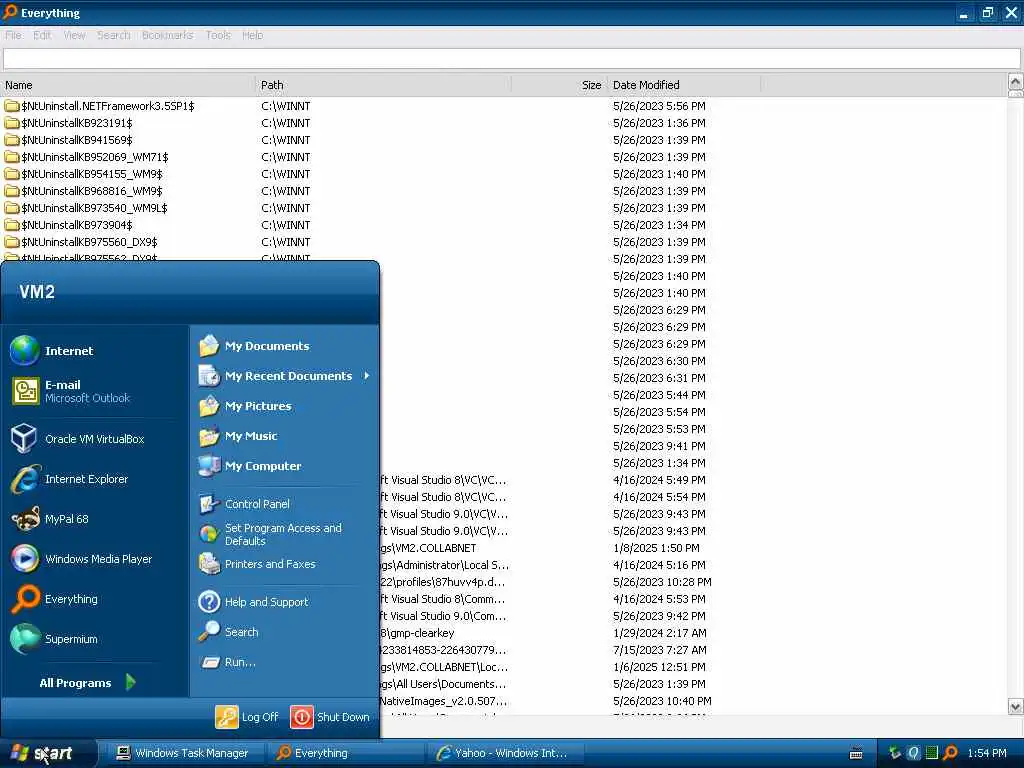The image size is (1024, 768).
Task: Launch Supermium browser
Action: pos(54,639)
